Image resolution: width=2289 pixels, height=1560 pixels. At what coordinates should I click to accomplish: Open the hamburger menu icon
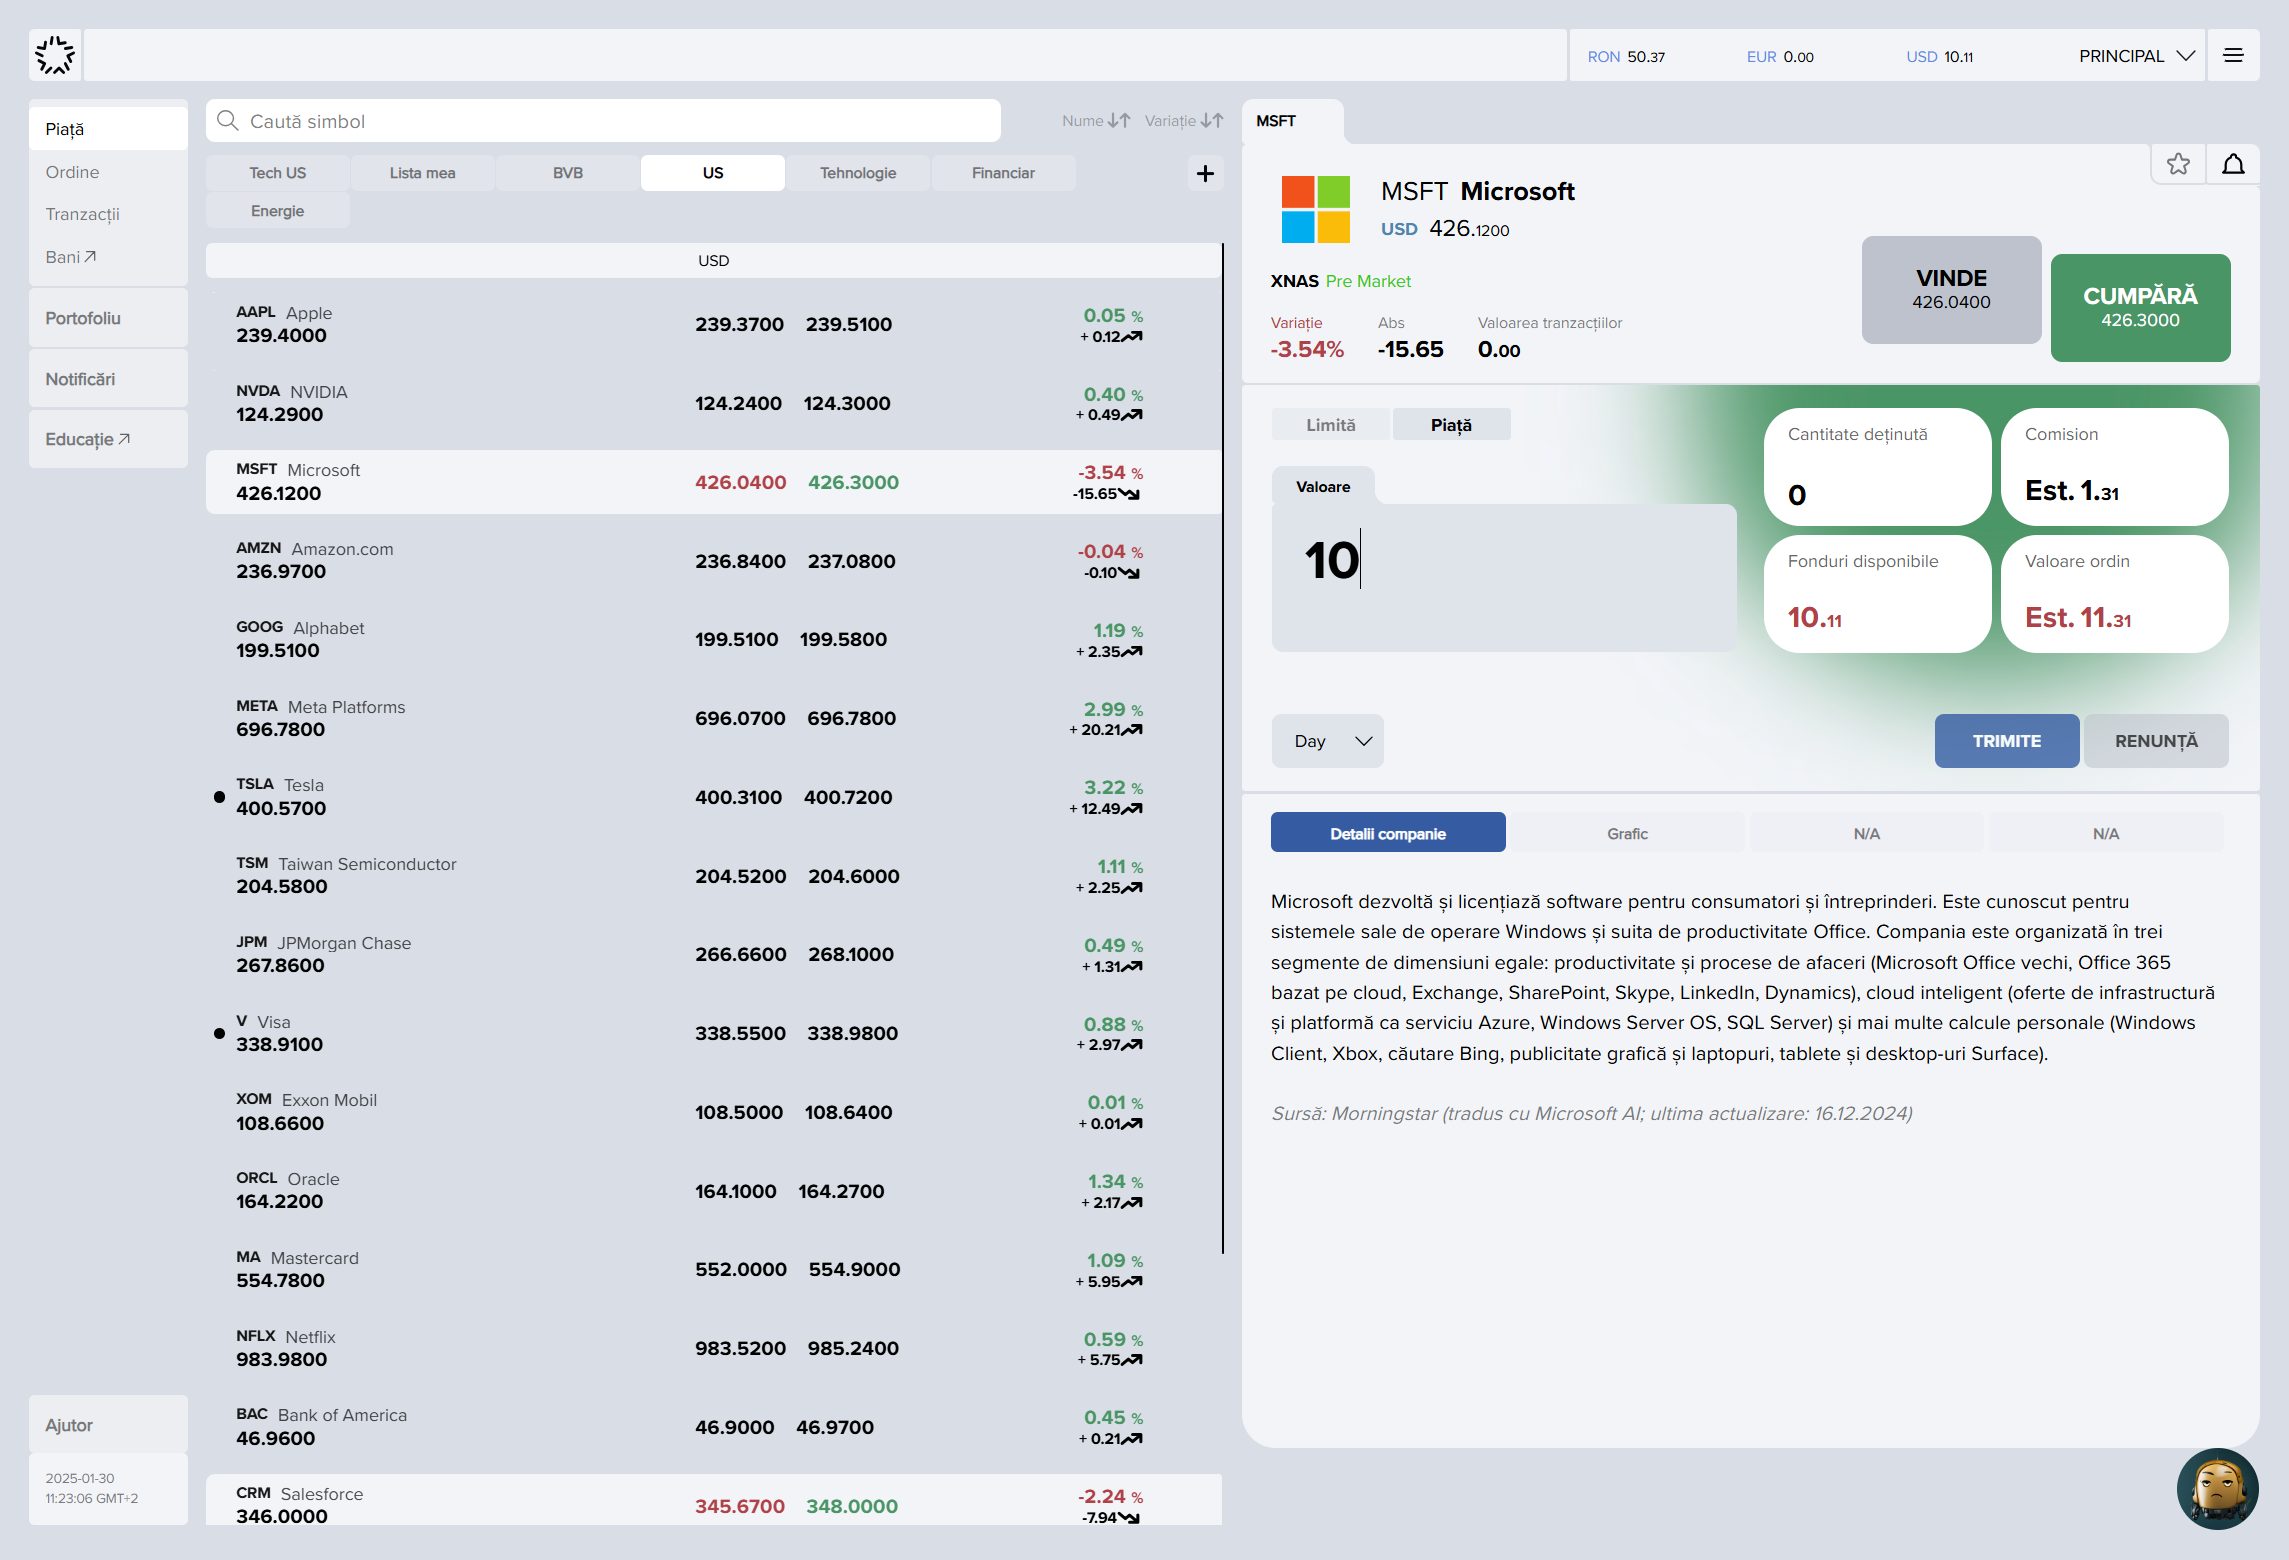point(2233,56)
